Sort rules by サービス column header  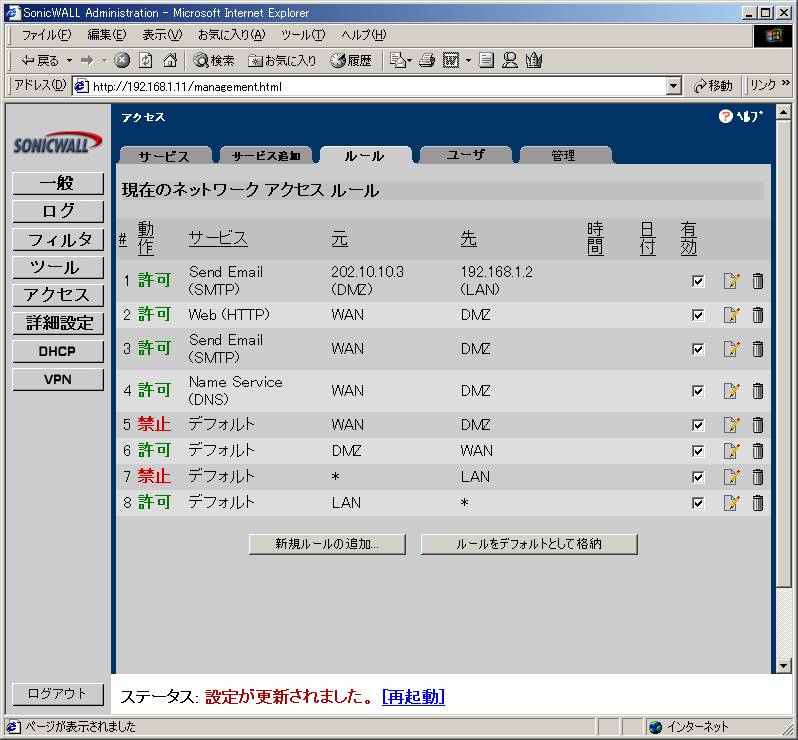click(x=218, y=238)
